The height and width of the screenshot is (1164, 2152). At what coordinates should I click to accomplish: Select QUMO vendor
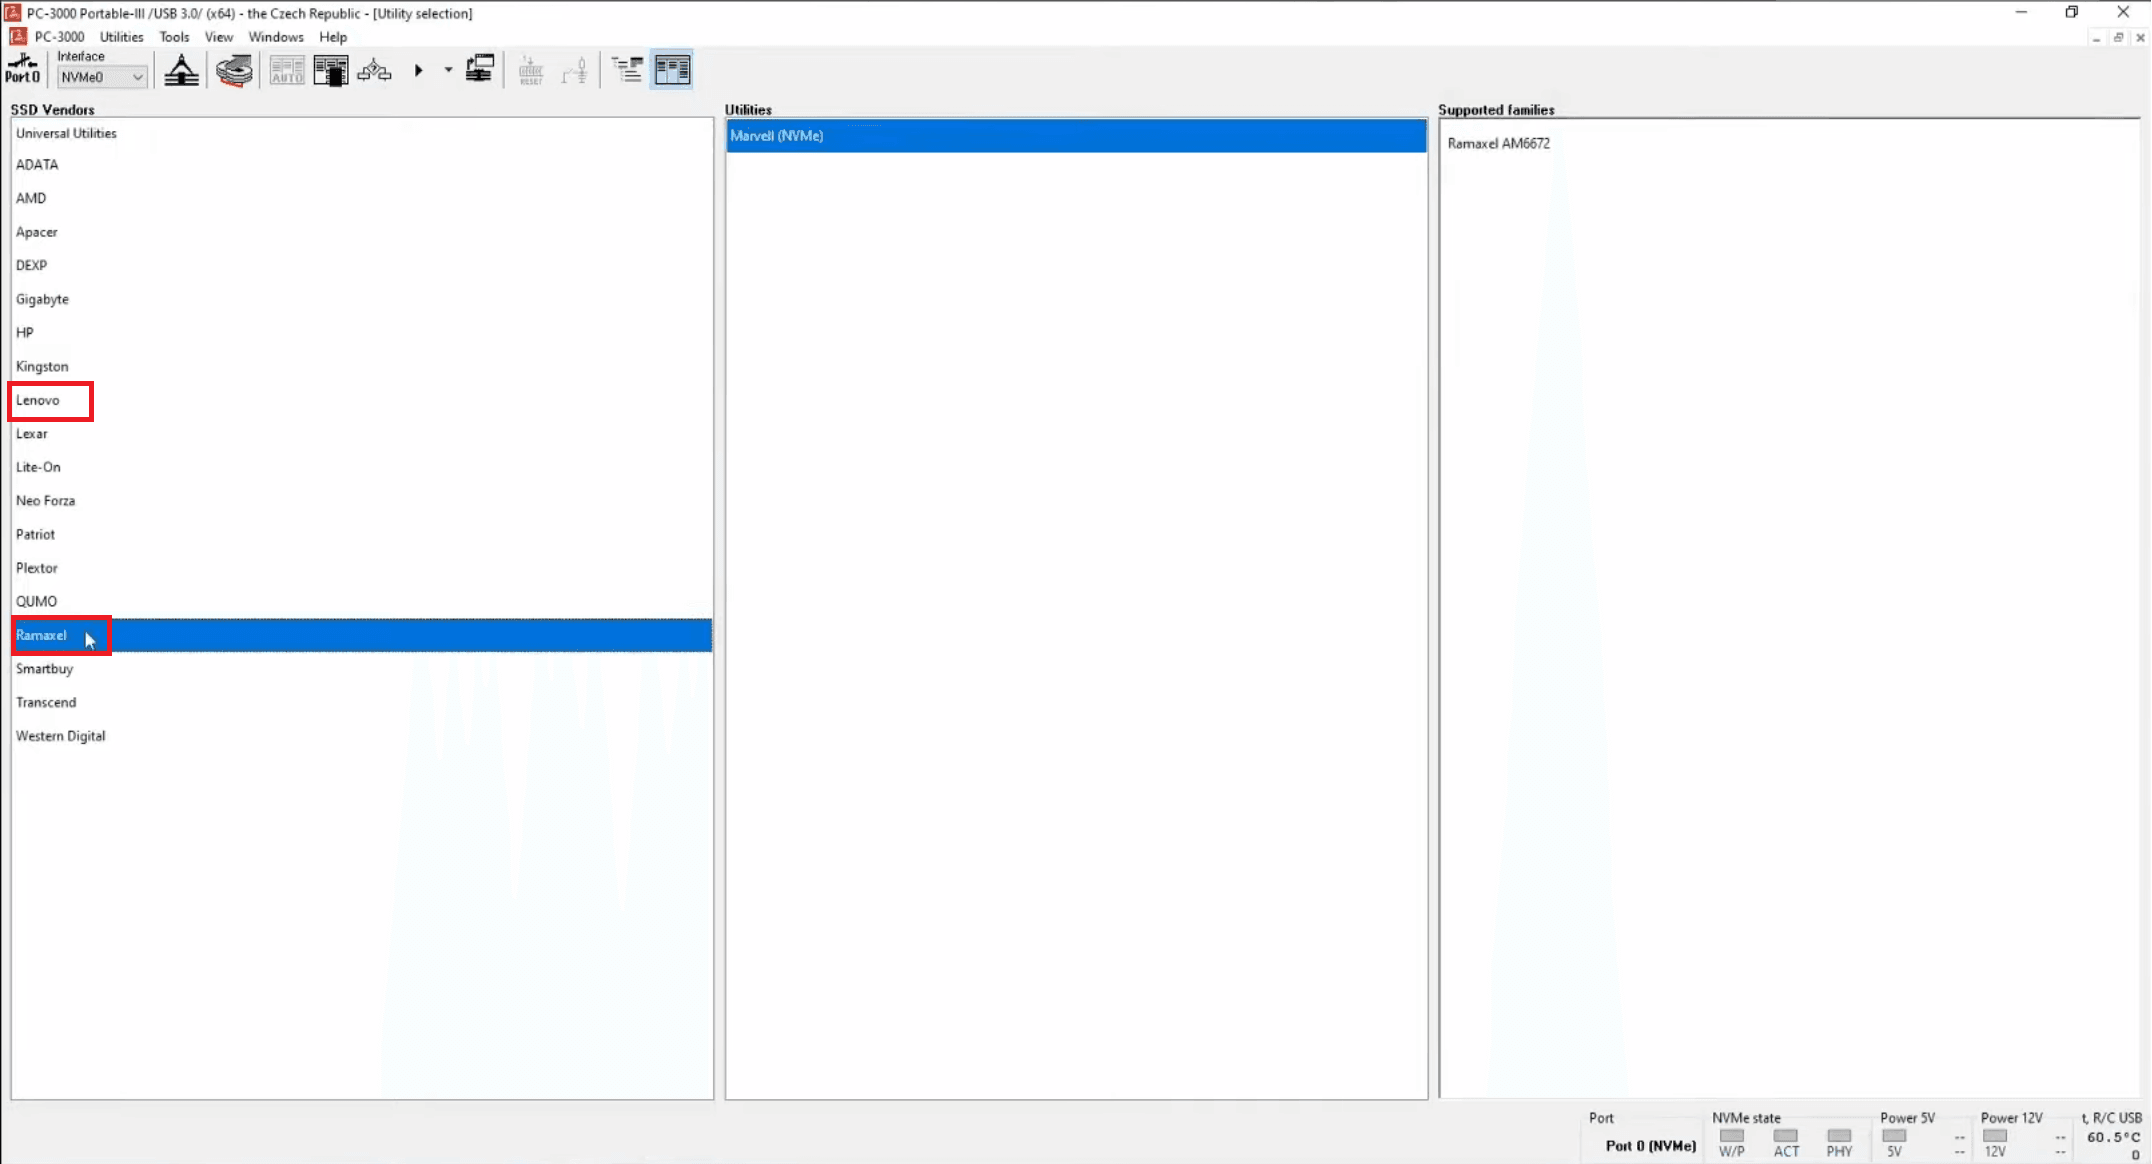pyautogui.click(x=362, y=601)
